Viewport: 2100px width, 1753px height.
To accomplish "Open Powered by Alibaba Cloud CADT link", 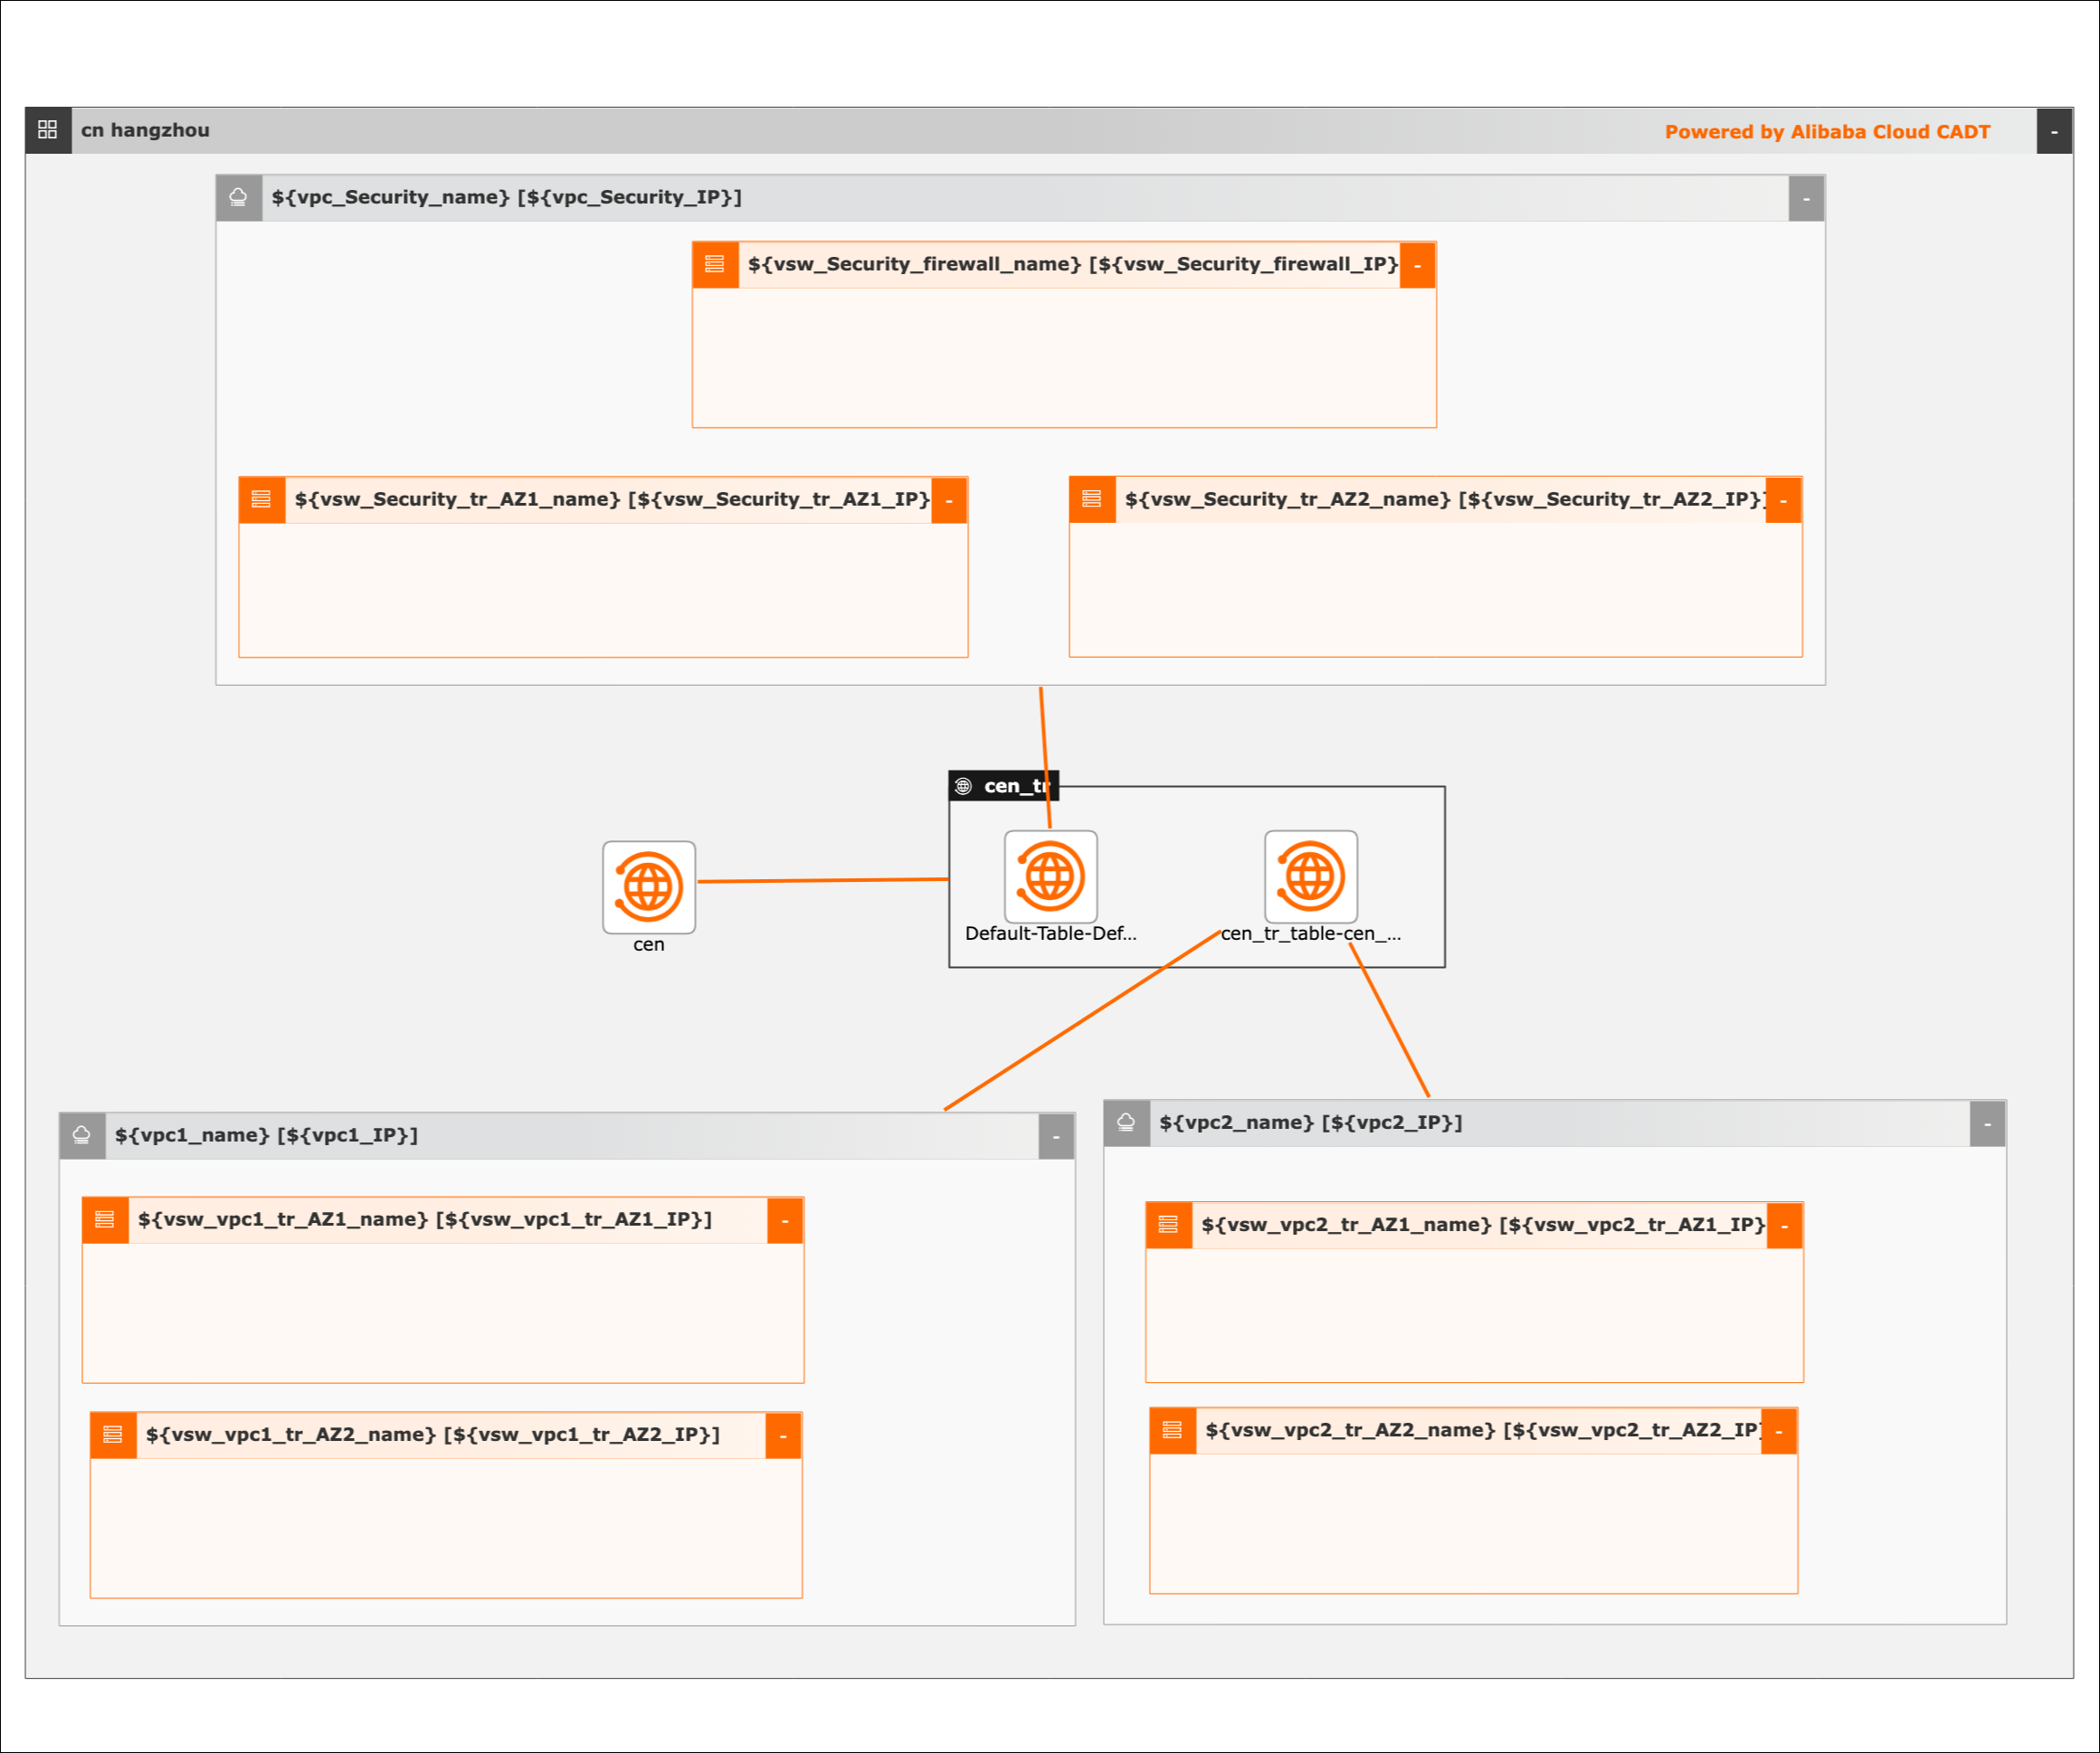I will (1826, 132).
